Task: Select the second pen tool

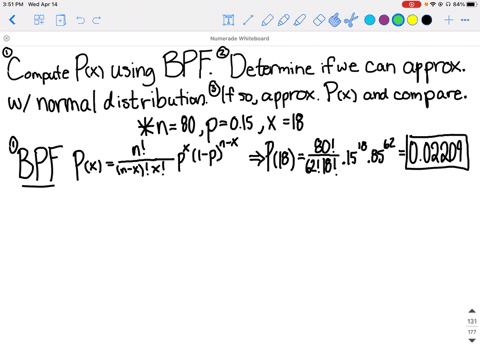Action: (283, 20)
